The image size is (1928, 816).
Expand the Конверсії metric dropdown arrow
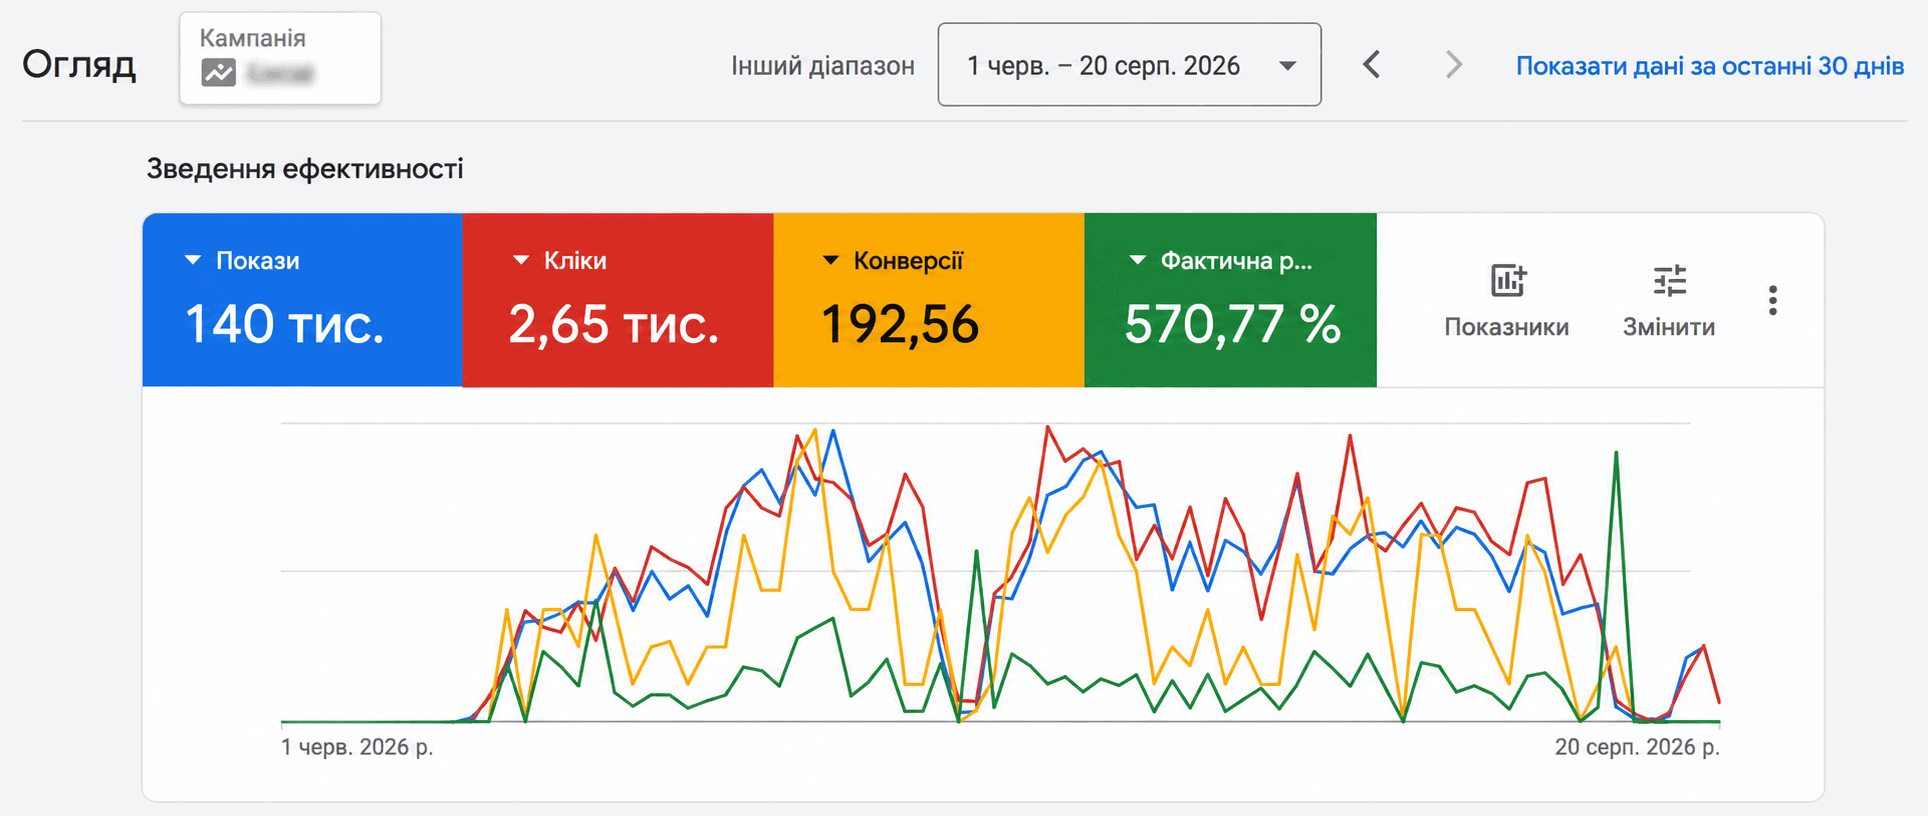pos(830,260)
